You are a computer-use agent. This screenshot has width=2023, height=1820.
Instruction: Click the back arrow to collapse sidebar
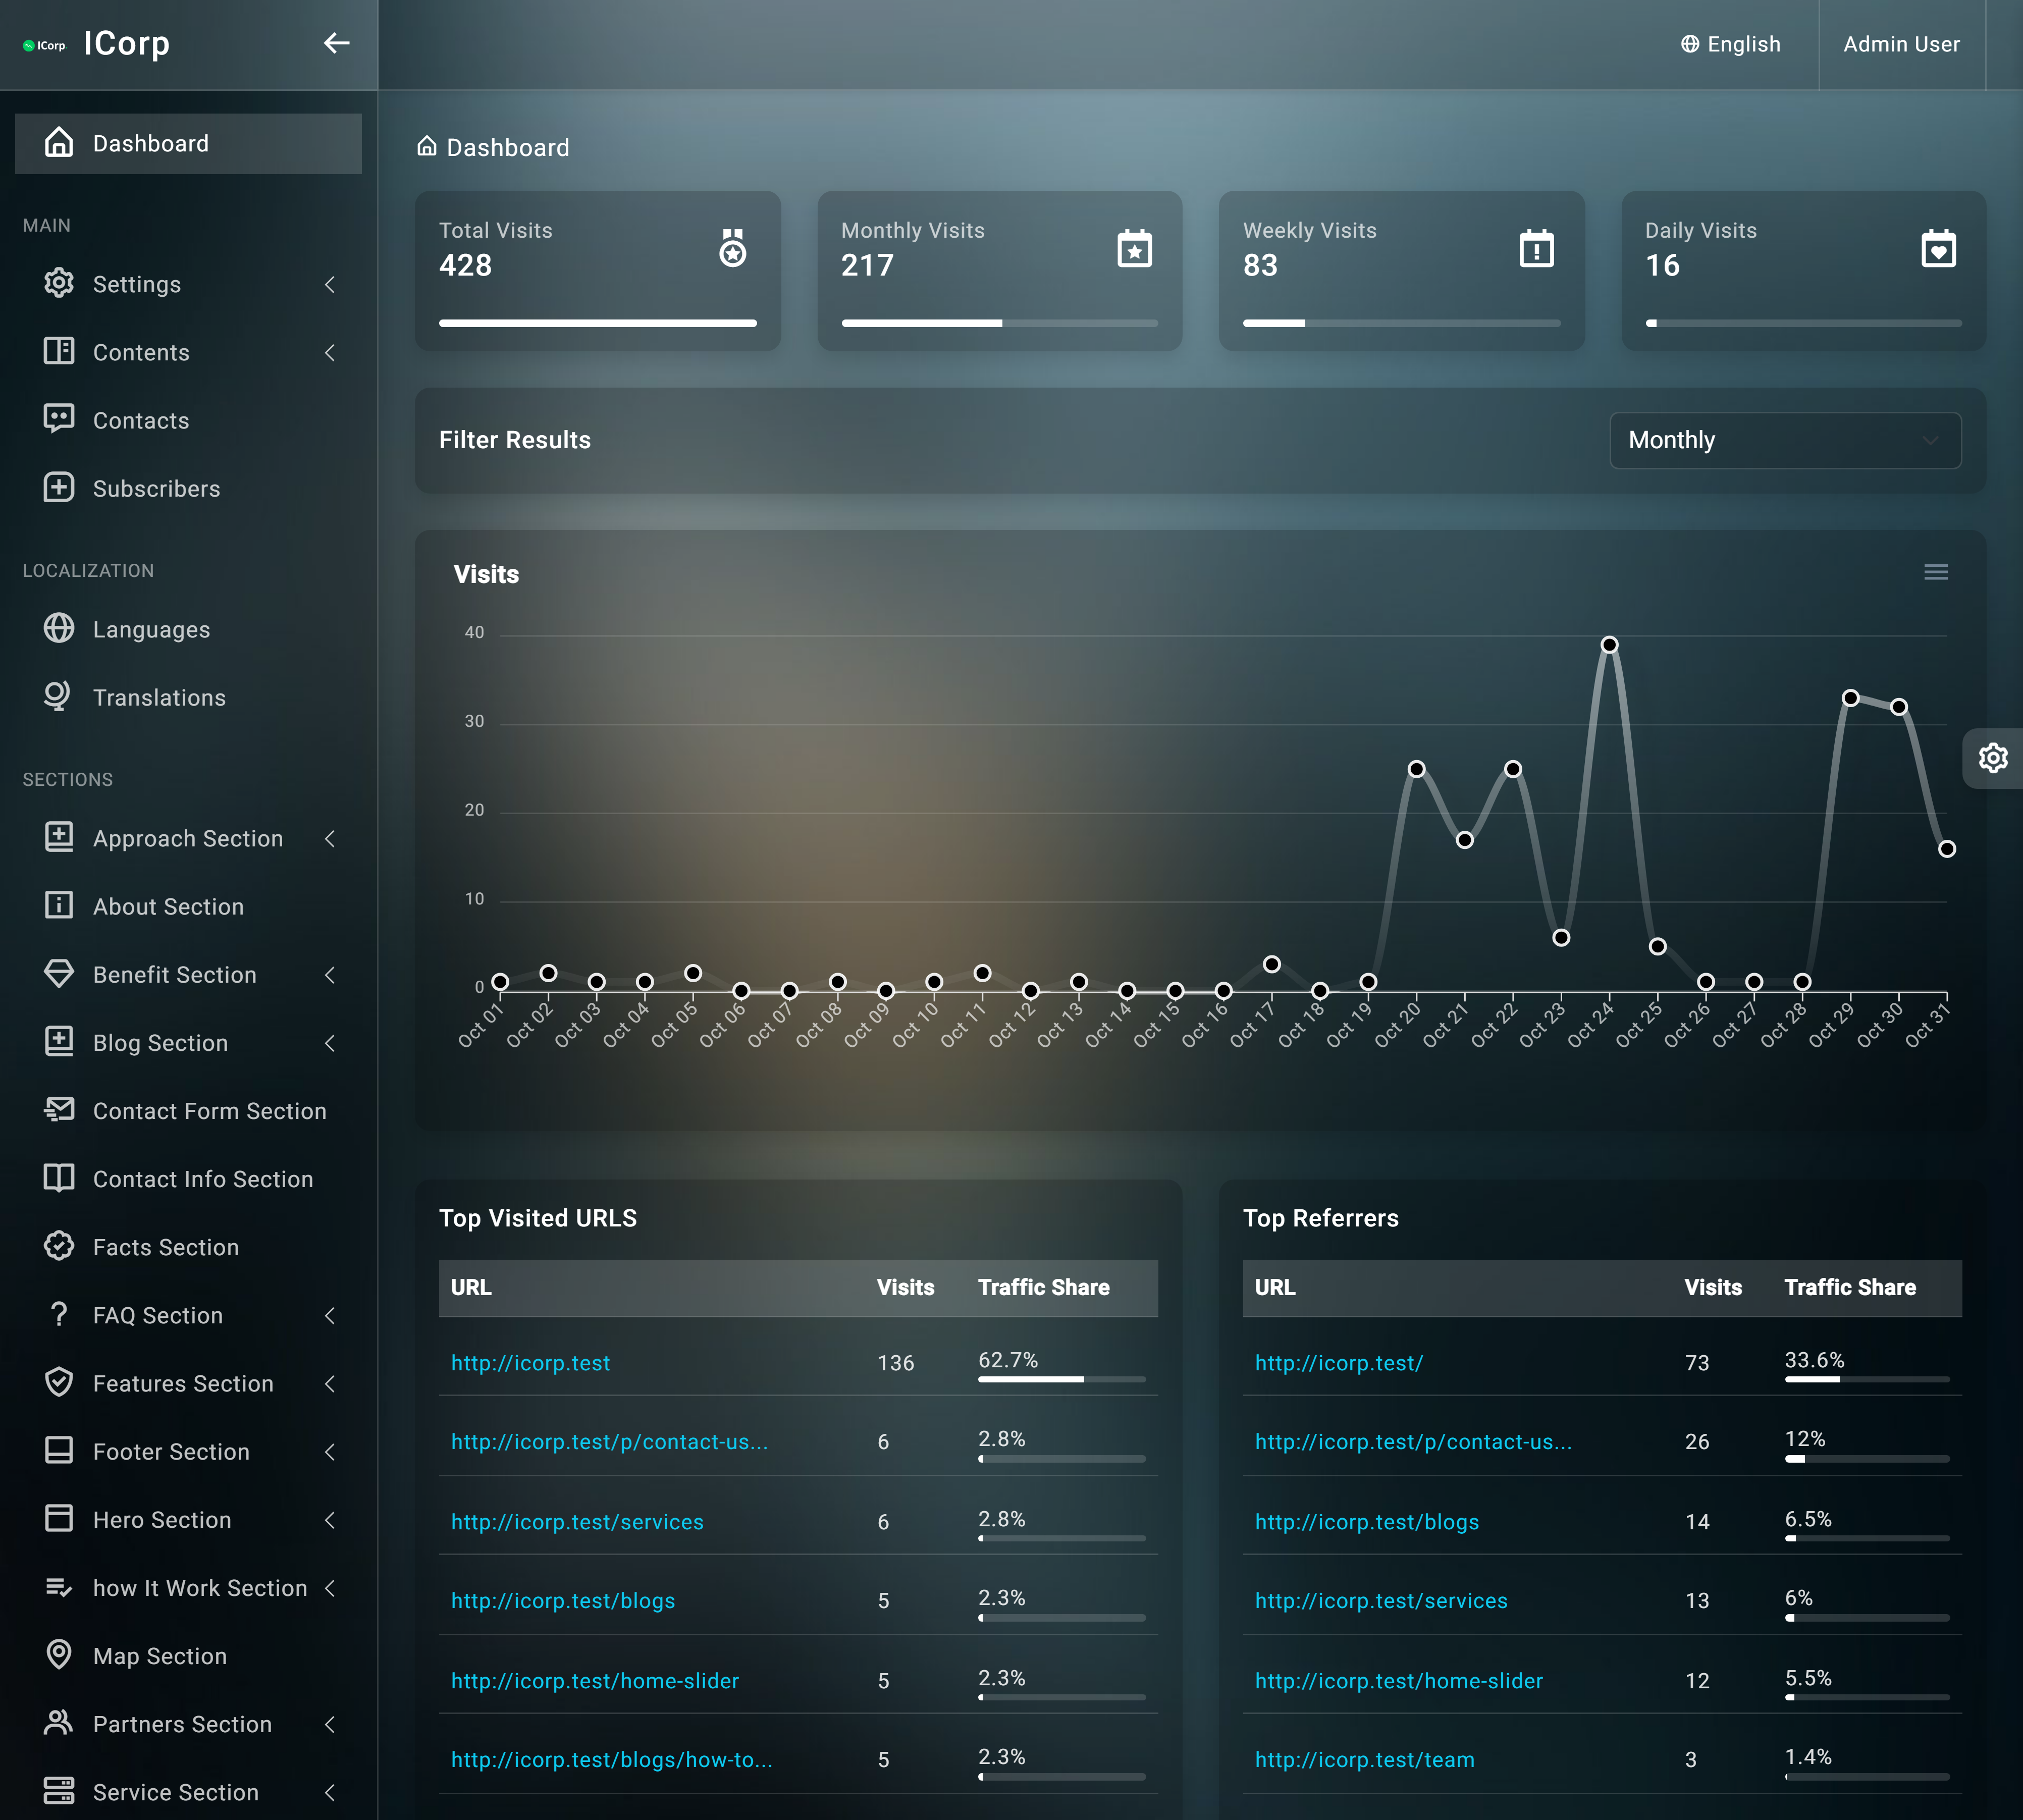pos(336,43)
